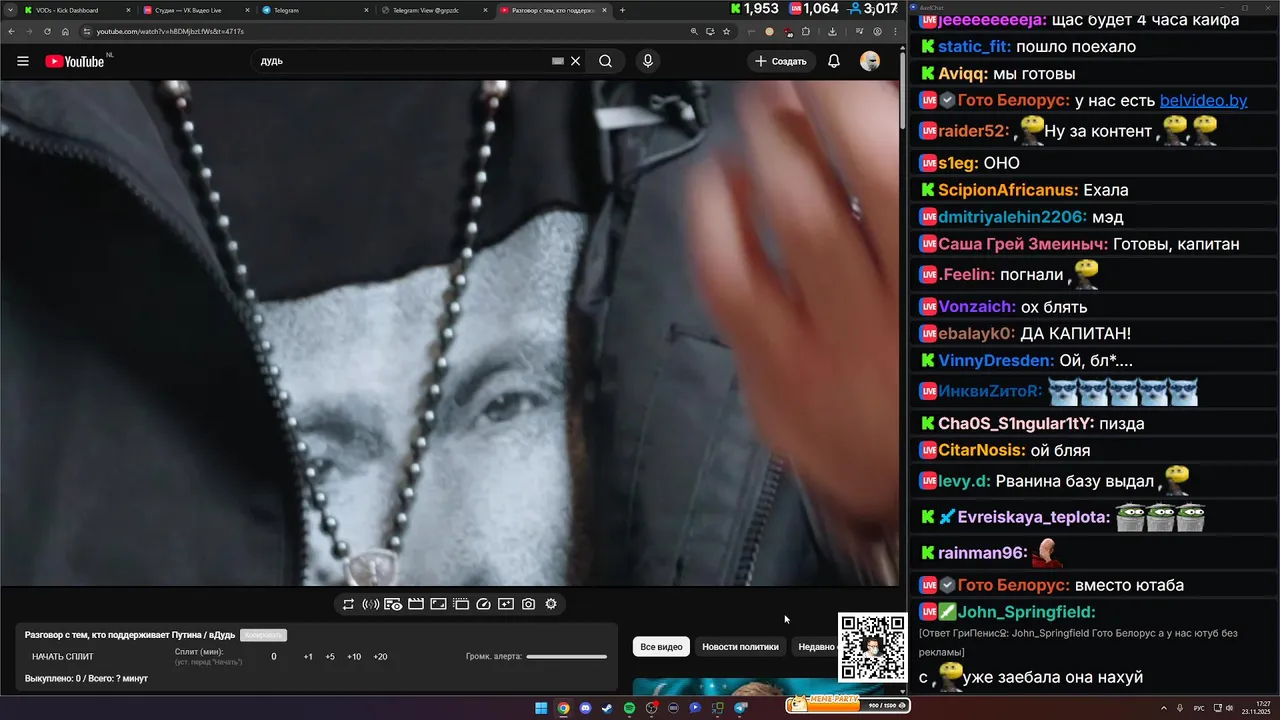Add +5 minutes to split
Viewport: 1280px width, 720px height.
click(x=330, y=657)
